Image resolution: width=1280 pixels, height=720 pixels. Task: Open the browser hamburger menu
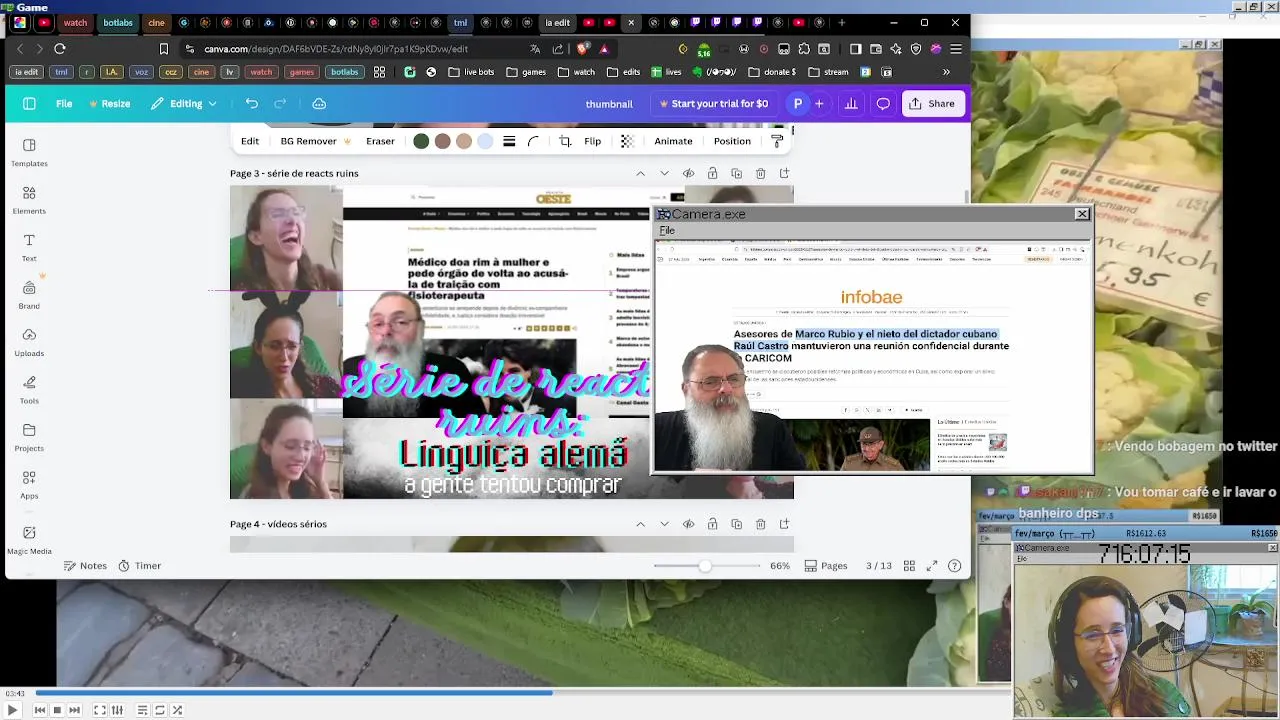click(956, 48)
